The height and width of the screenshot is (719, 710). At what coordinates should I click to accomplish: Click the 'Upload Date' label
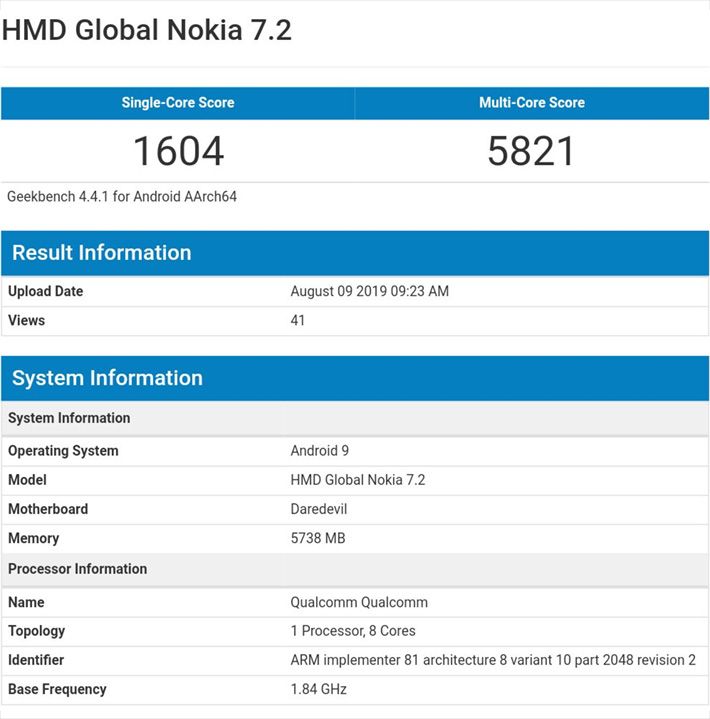click(x=46, y=291)
